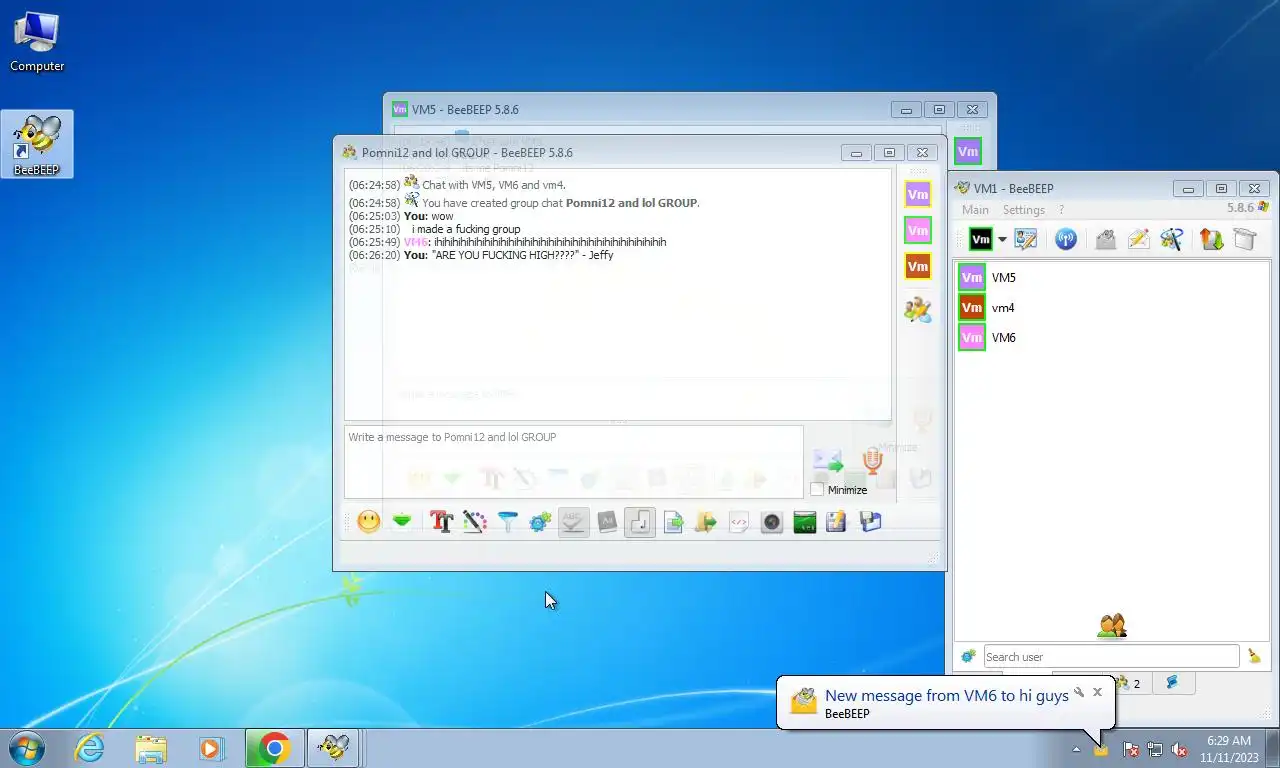The width and height of the screenshot is (1280, 768).
Task: Click the green down-arrow icon in chat toolbar
Action: pos(402,522)
